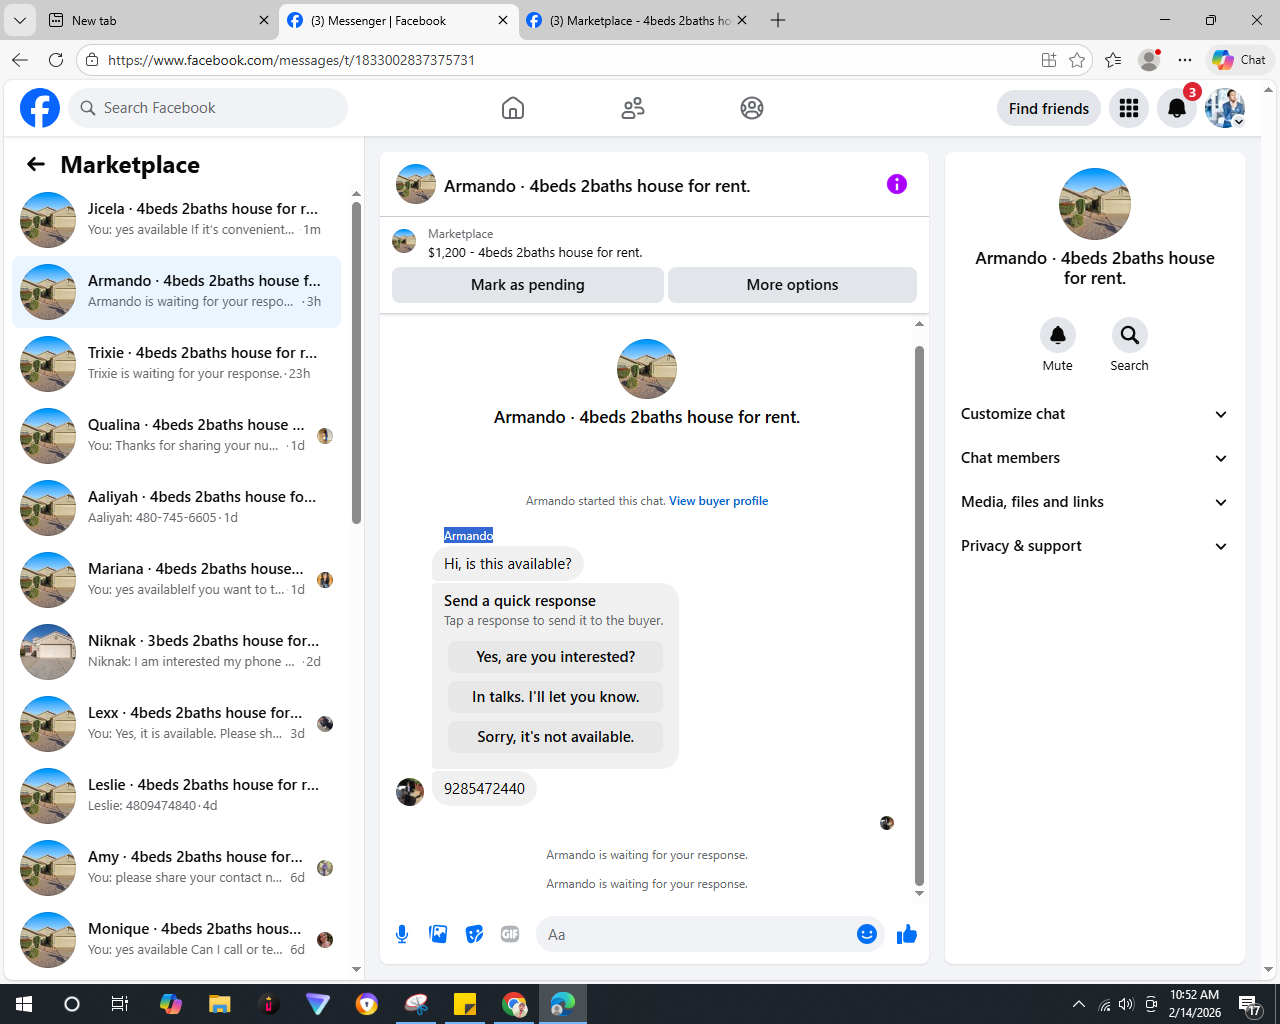The image size is (1280, 1024).
Task: Open the Jicela conversation
Action: (176, 220)
